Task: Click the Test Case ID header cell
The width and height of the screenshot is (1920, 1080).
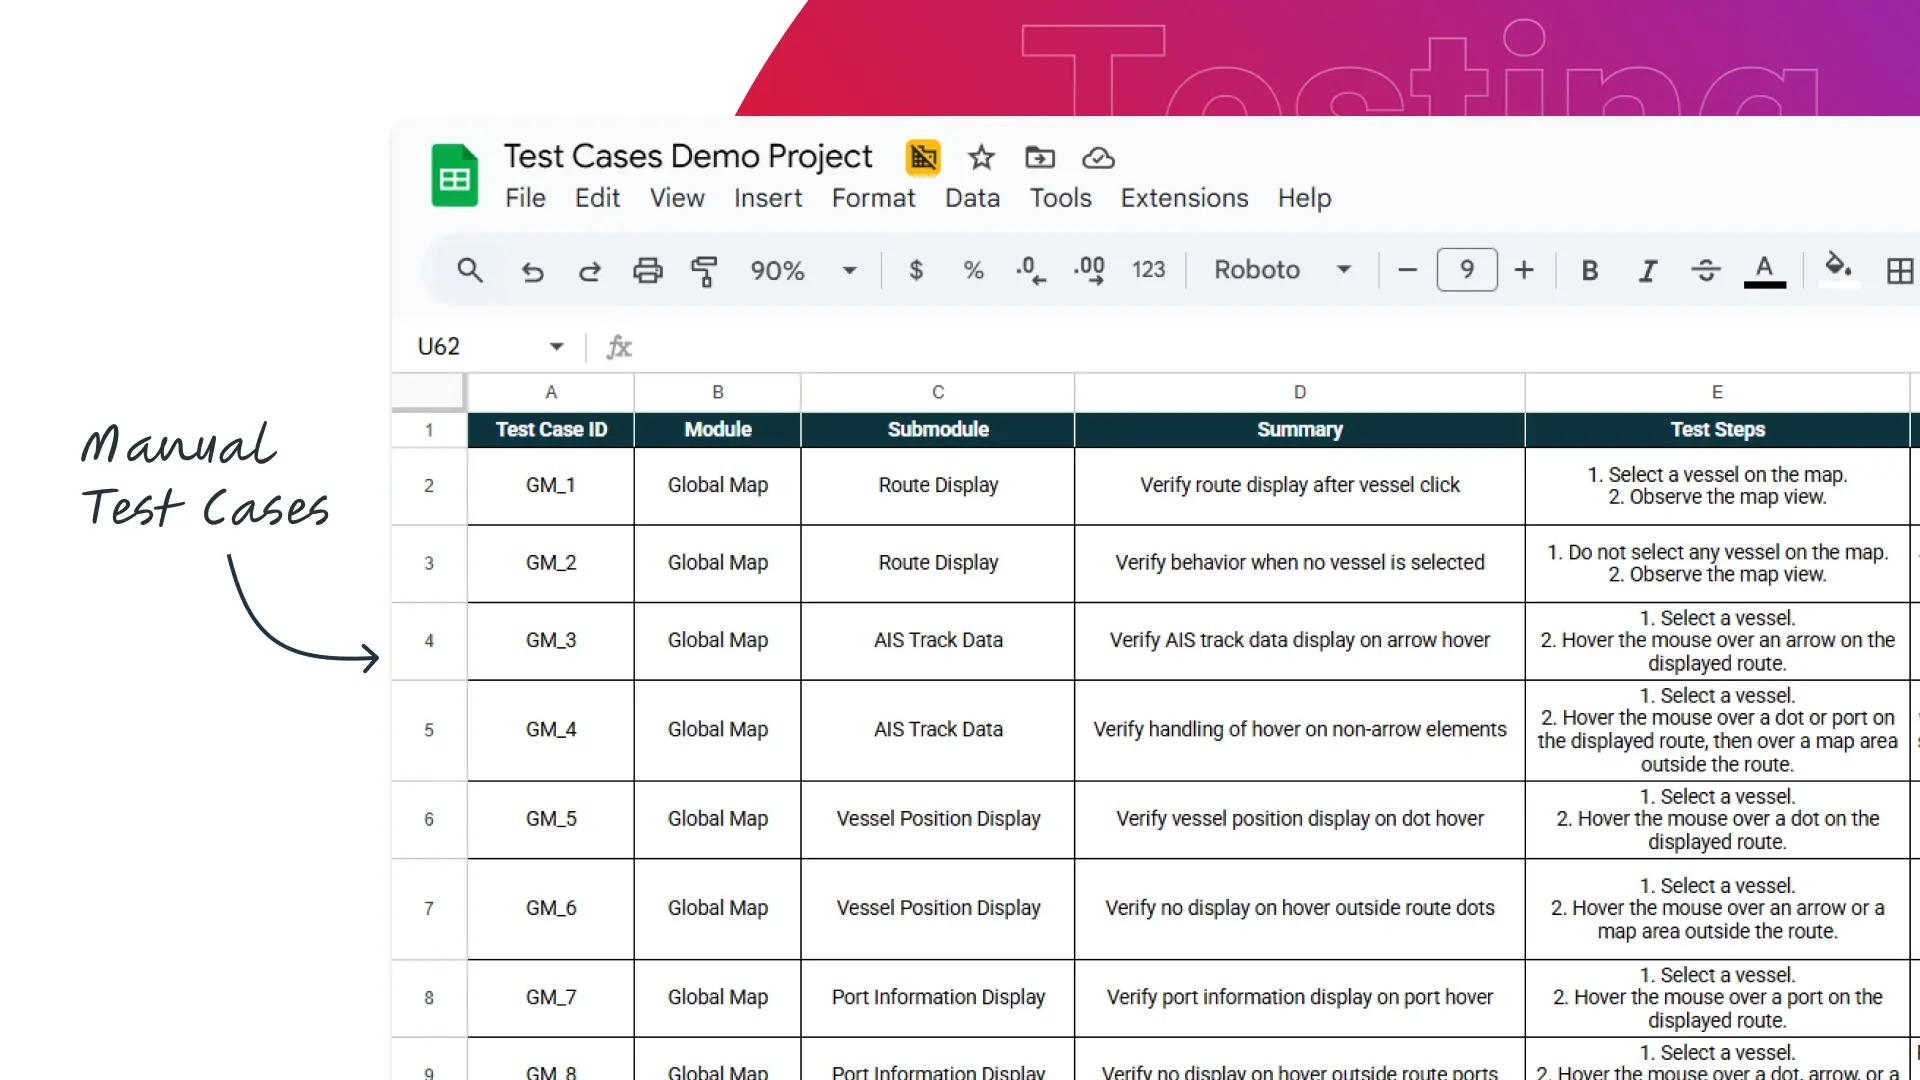Action: point(551,430)
